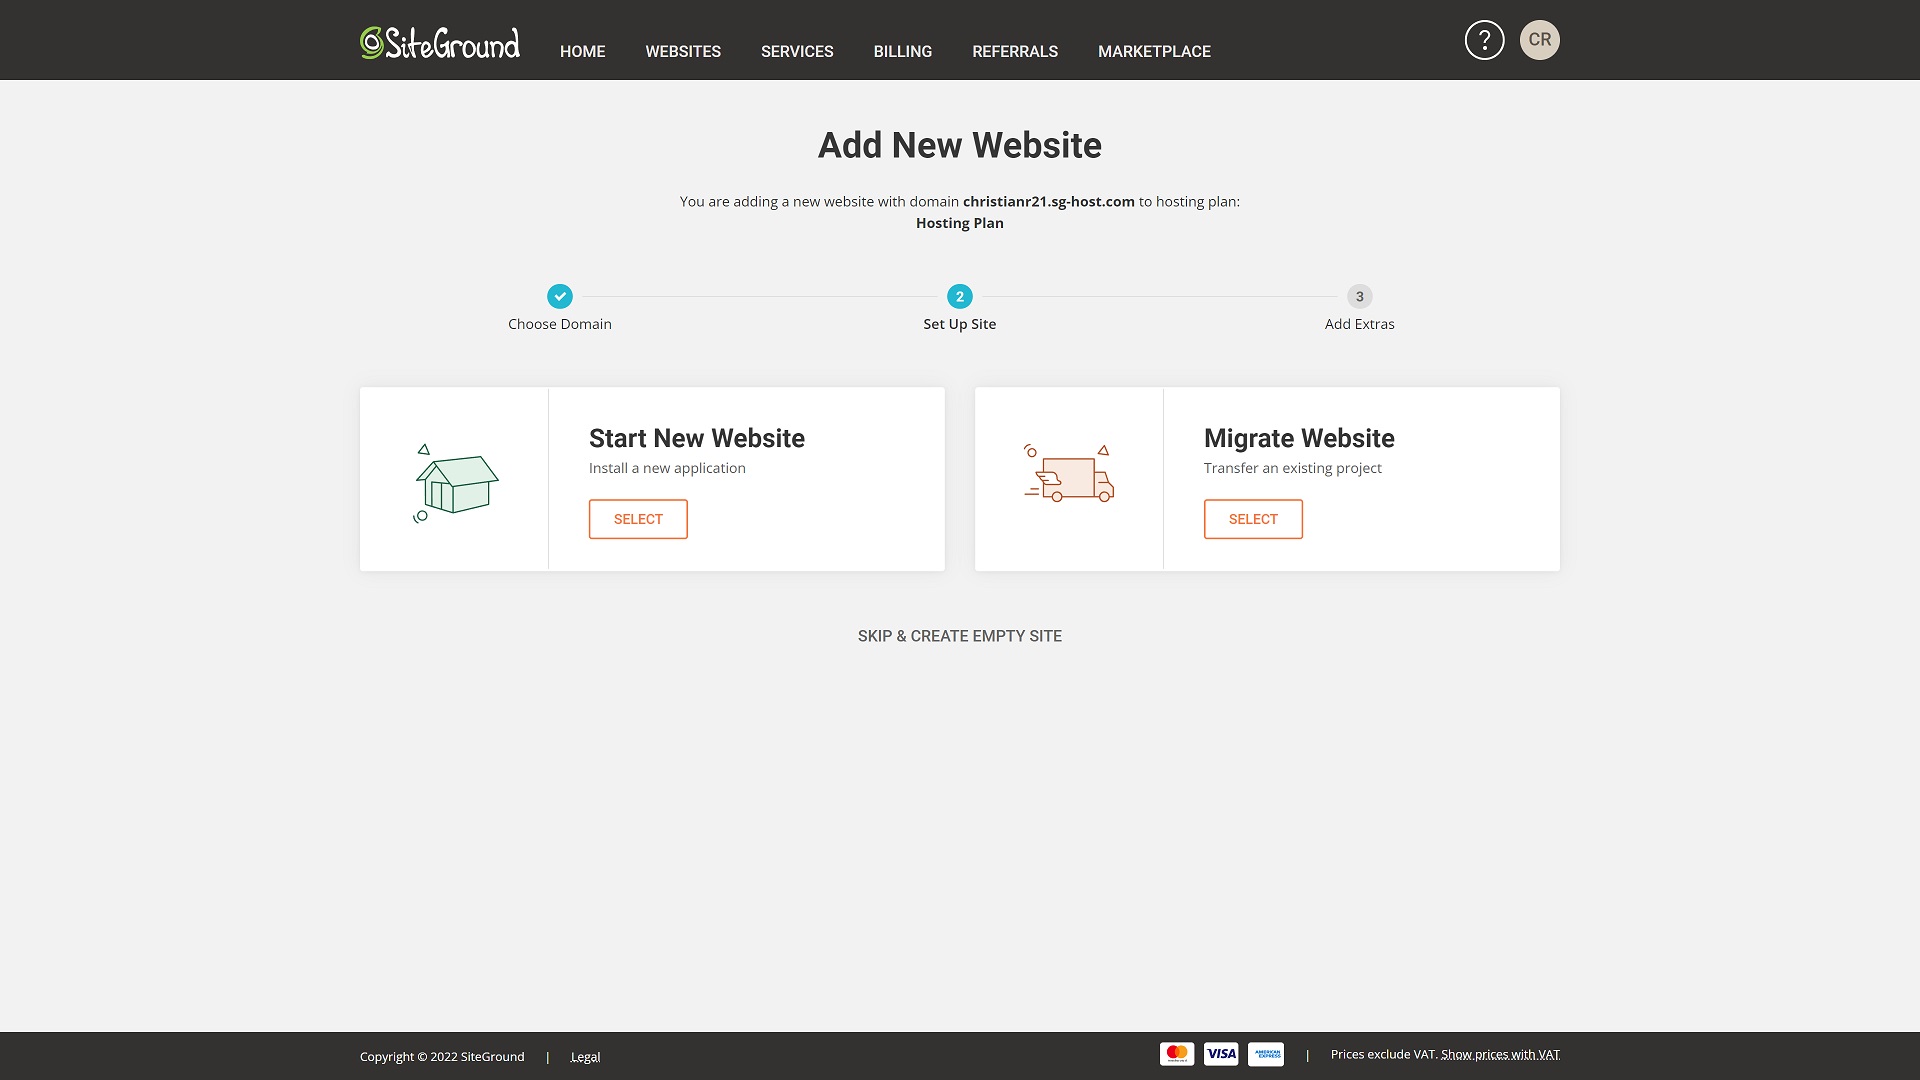Click the Start New Website house illustration
The height and width of the screenshot is (1080, 1920).
[456, 483]
